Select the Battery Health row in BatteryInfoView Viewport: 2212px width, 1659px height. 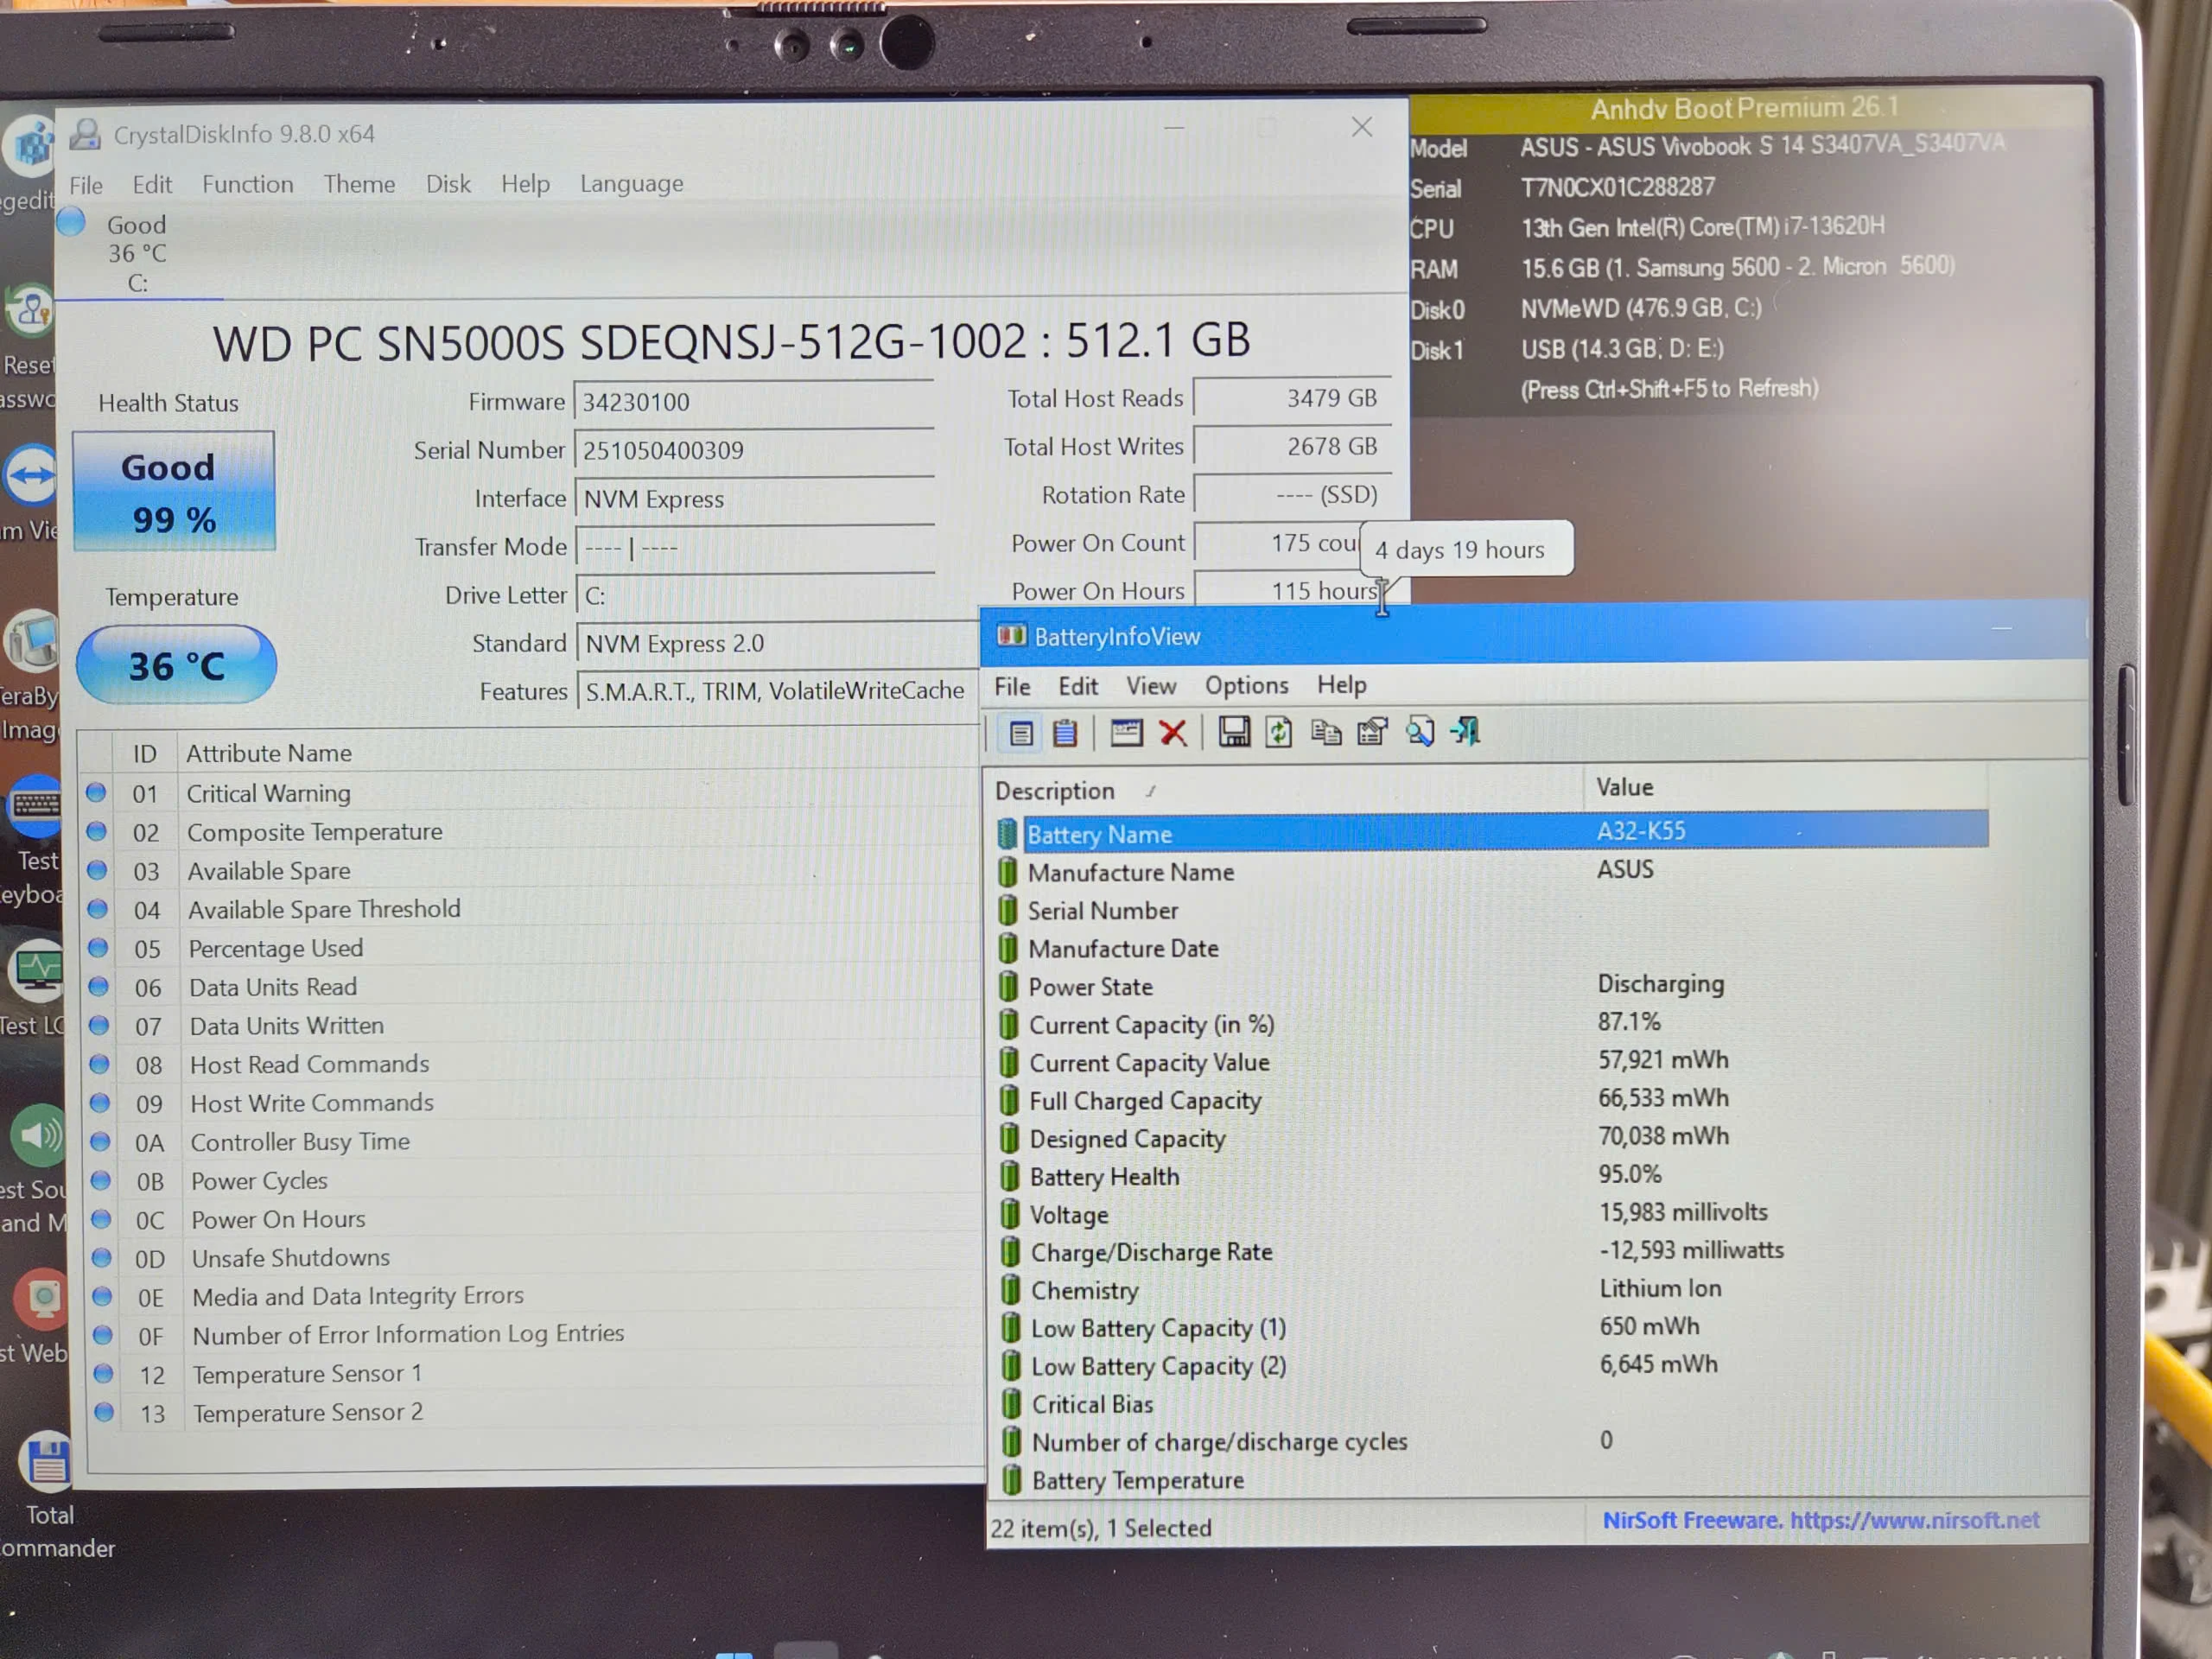tap(1492, 1176)
